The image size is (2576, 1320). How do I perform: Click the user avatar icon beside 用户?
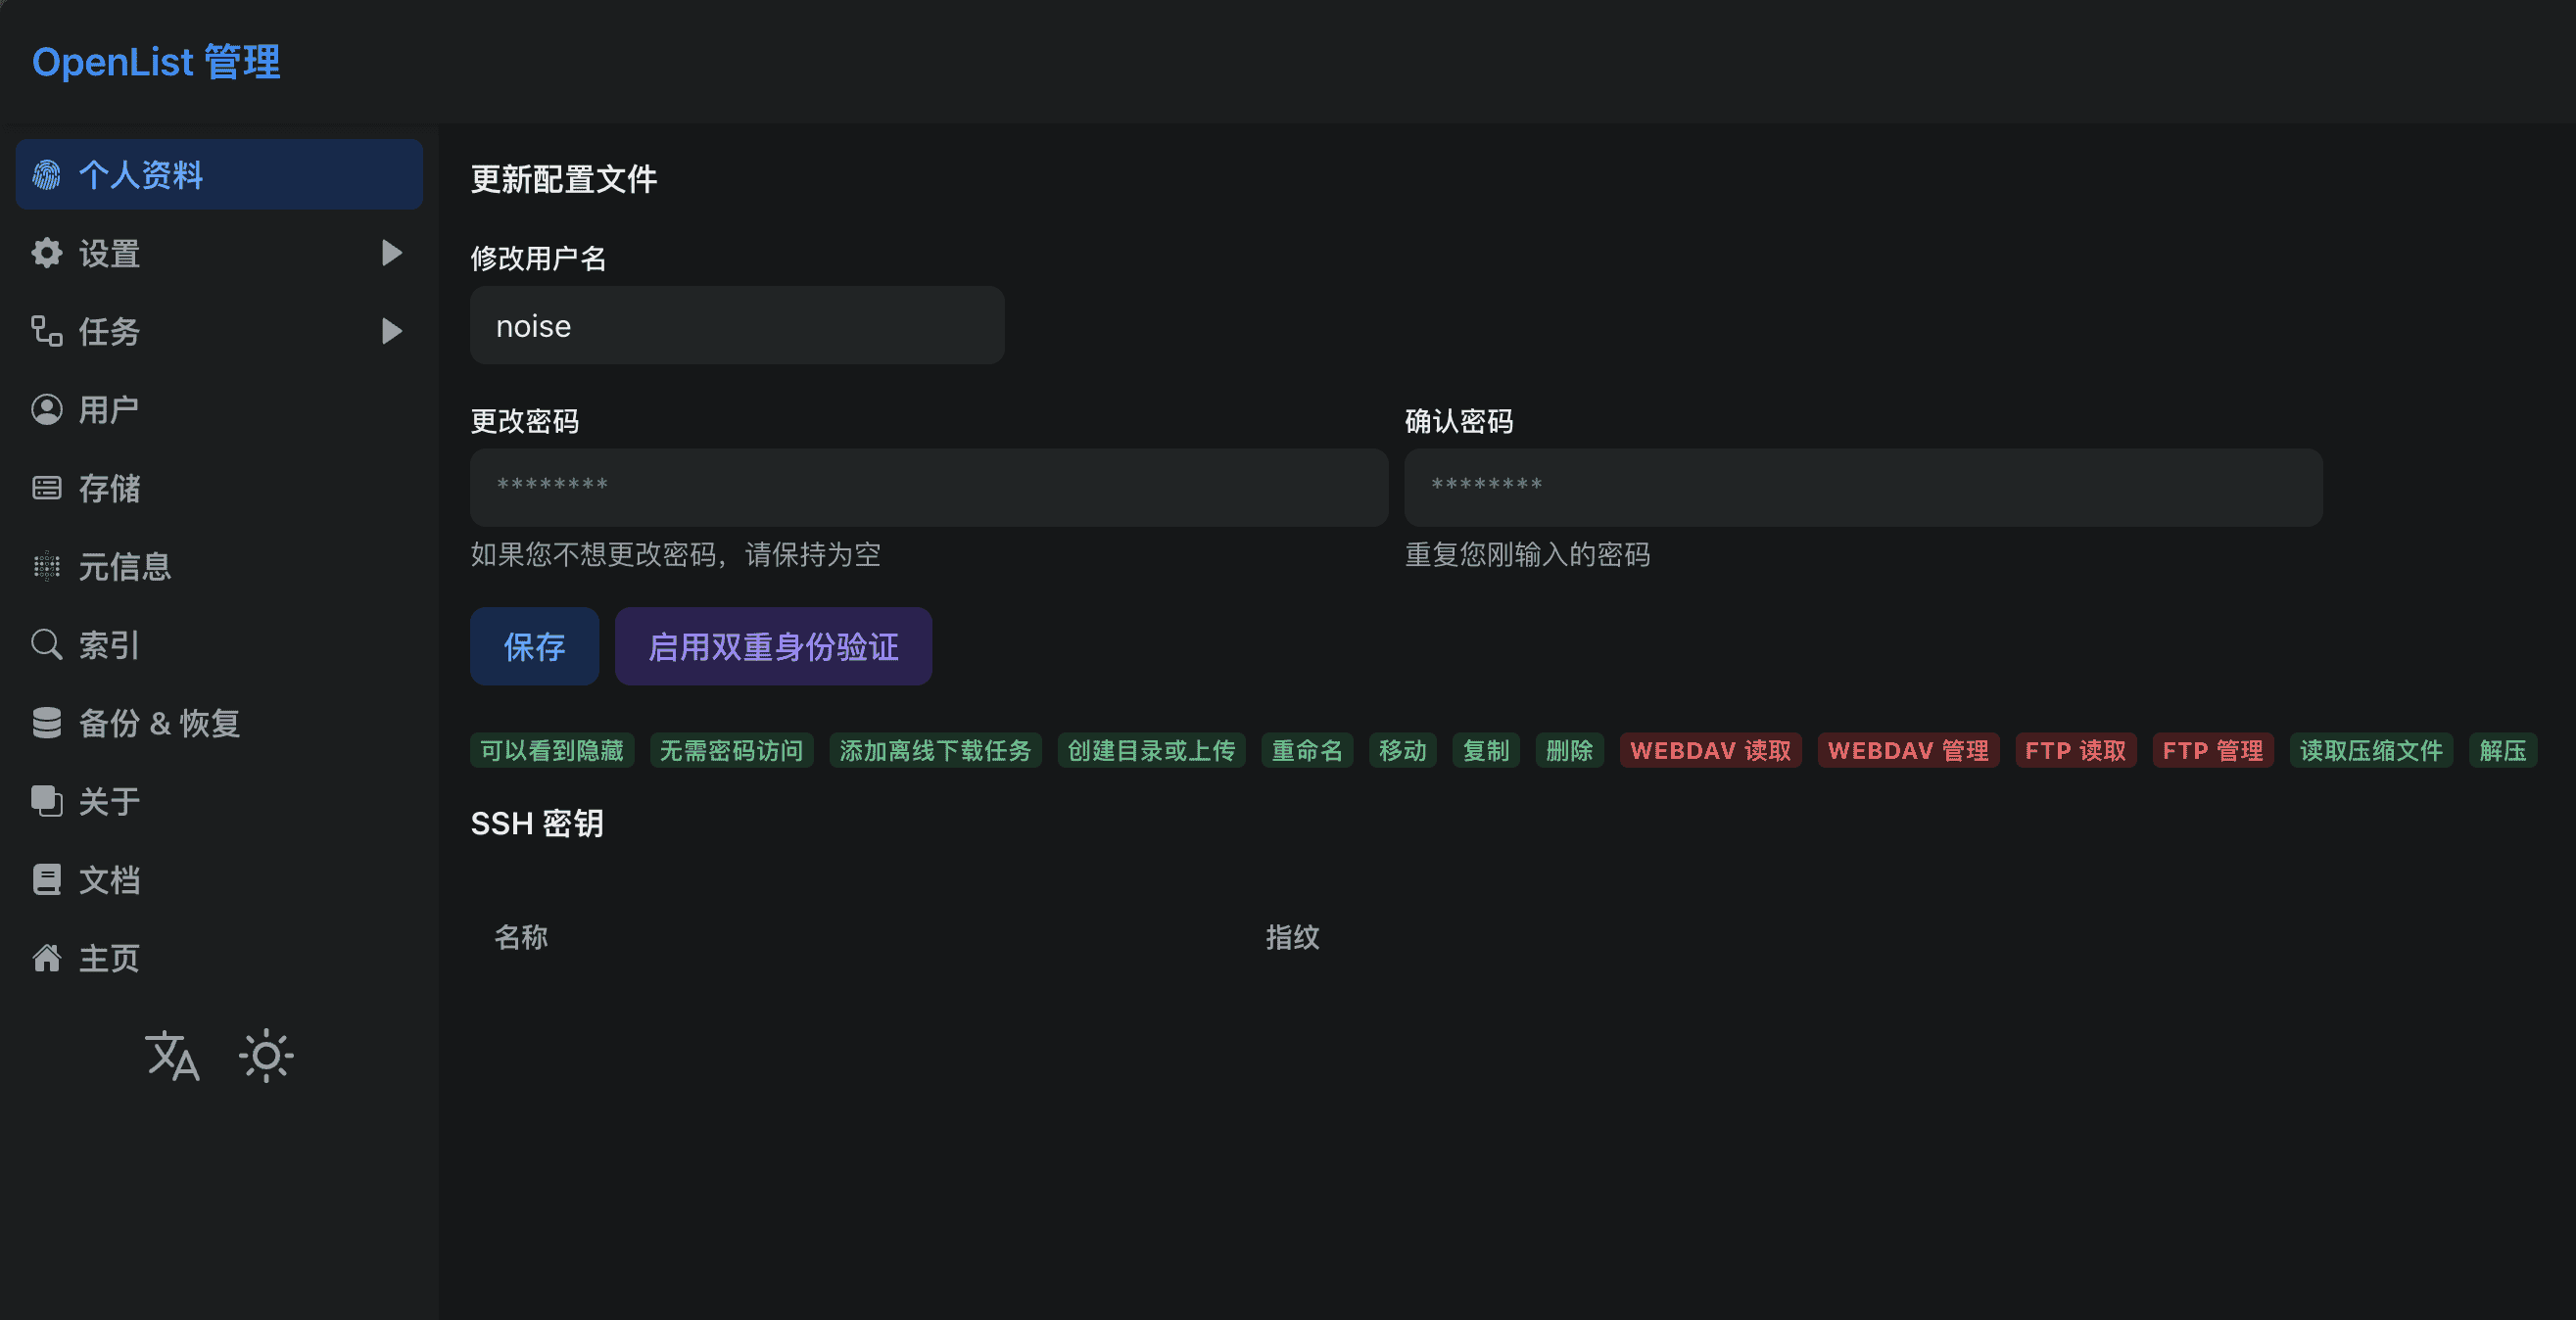[x=46, y=410]
